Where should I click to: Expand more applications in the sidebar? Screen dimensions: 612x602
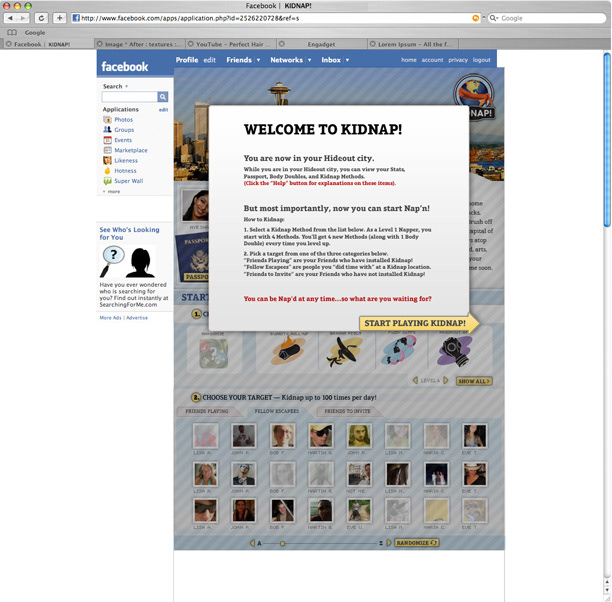pyautogui.click(x=112, y=192)
